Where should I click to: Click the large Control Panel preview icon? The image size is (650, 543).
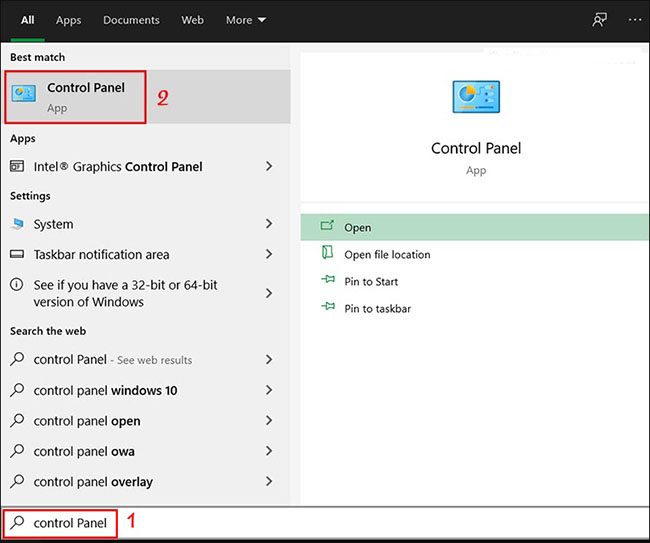pos(476,97)
